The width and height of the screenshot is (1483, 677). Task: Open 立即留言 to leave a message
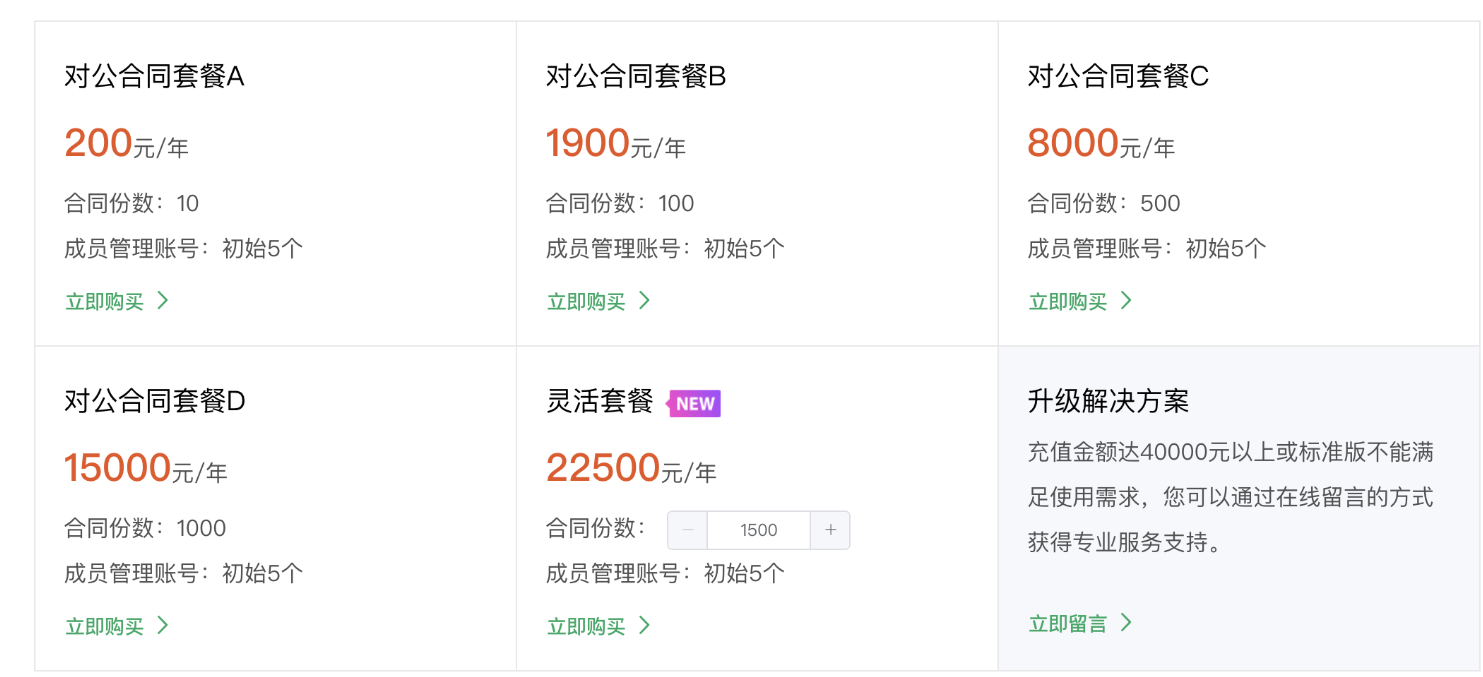[1068, 624]
